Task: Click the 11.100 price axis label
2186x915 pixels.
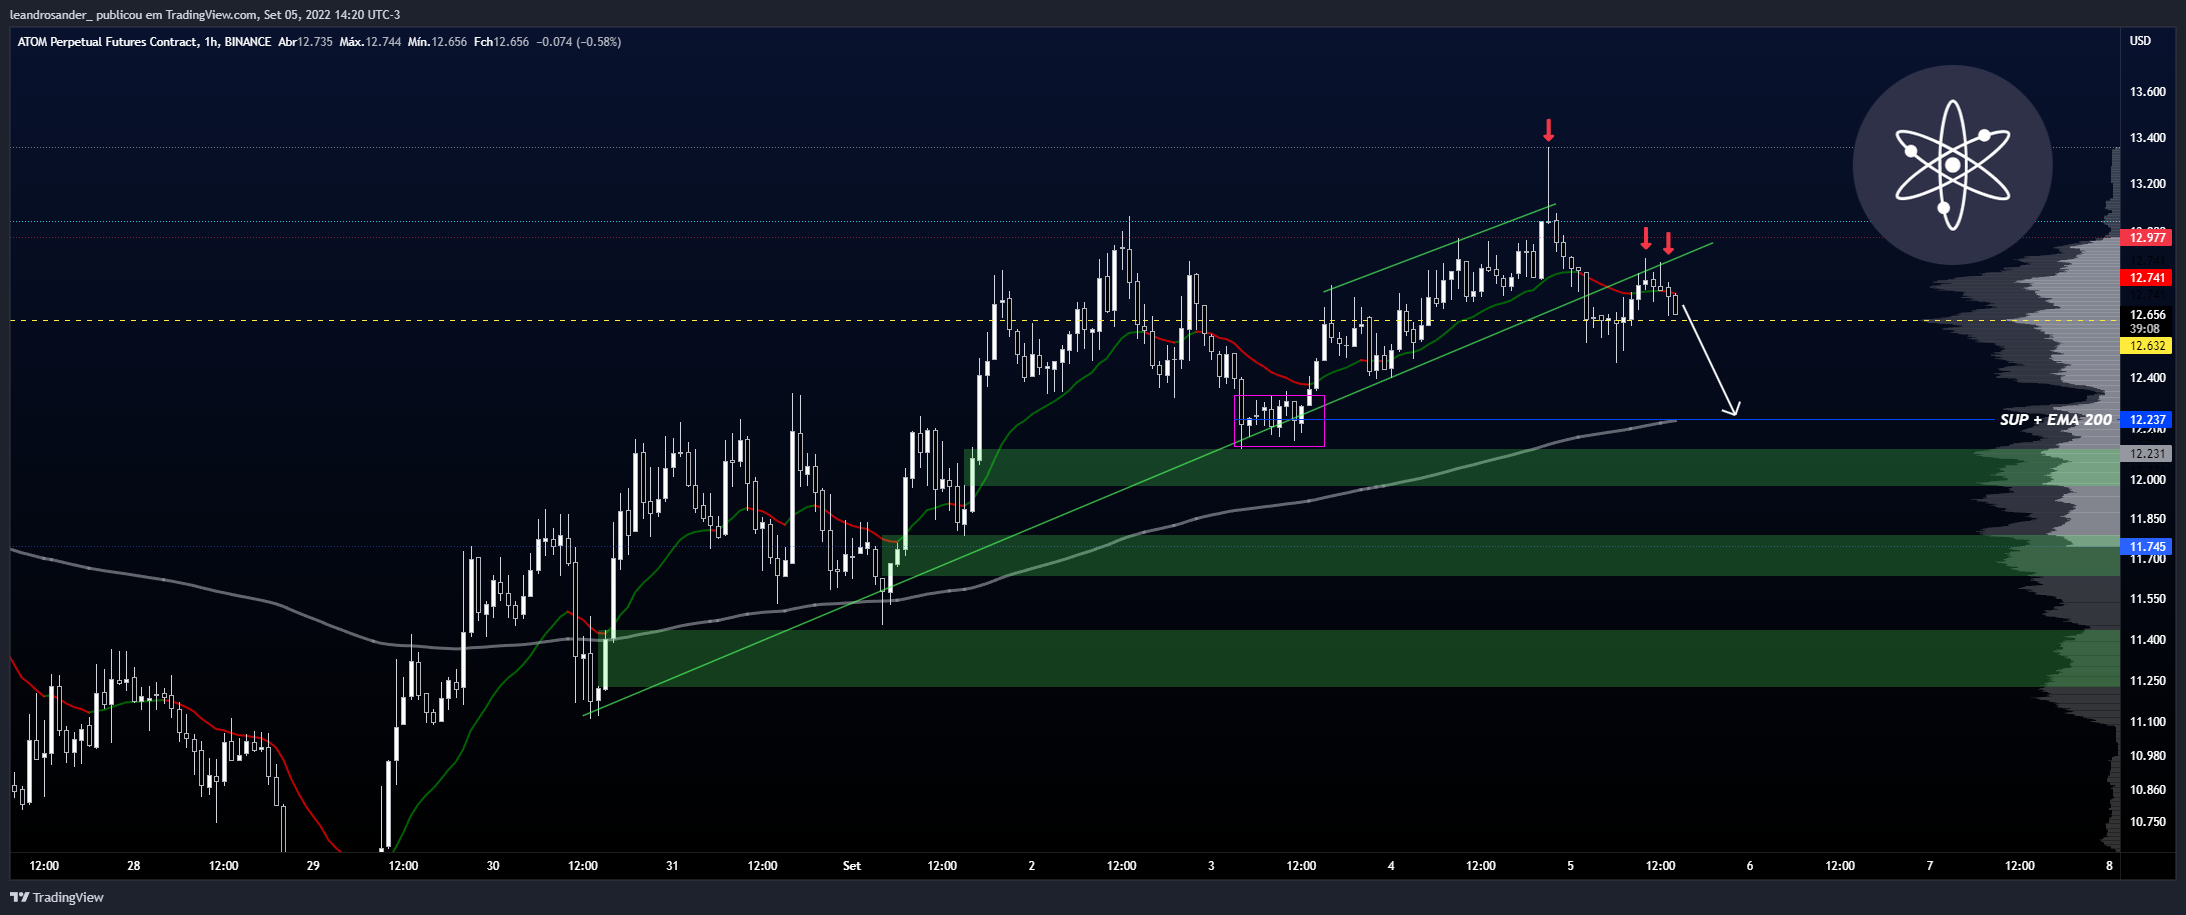Action: (2147, 722)
